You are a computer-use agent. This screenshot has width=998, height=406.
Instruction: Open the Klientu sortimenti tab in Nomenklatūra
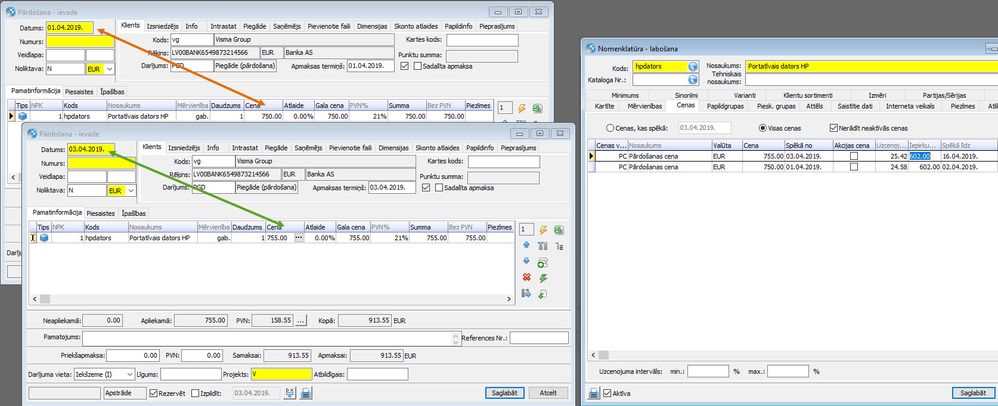[808, 95]
